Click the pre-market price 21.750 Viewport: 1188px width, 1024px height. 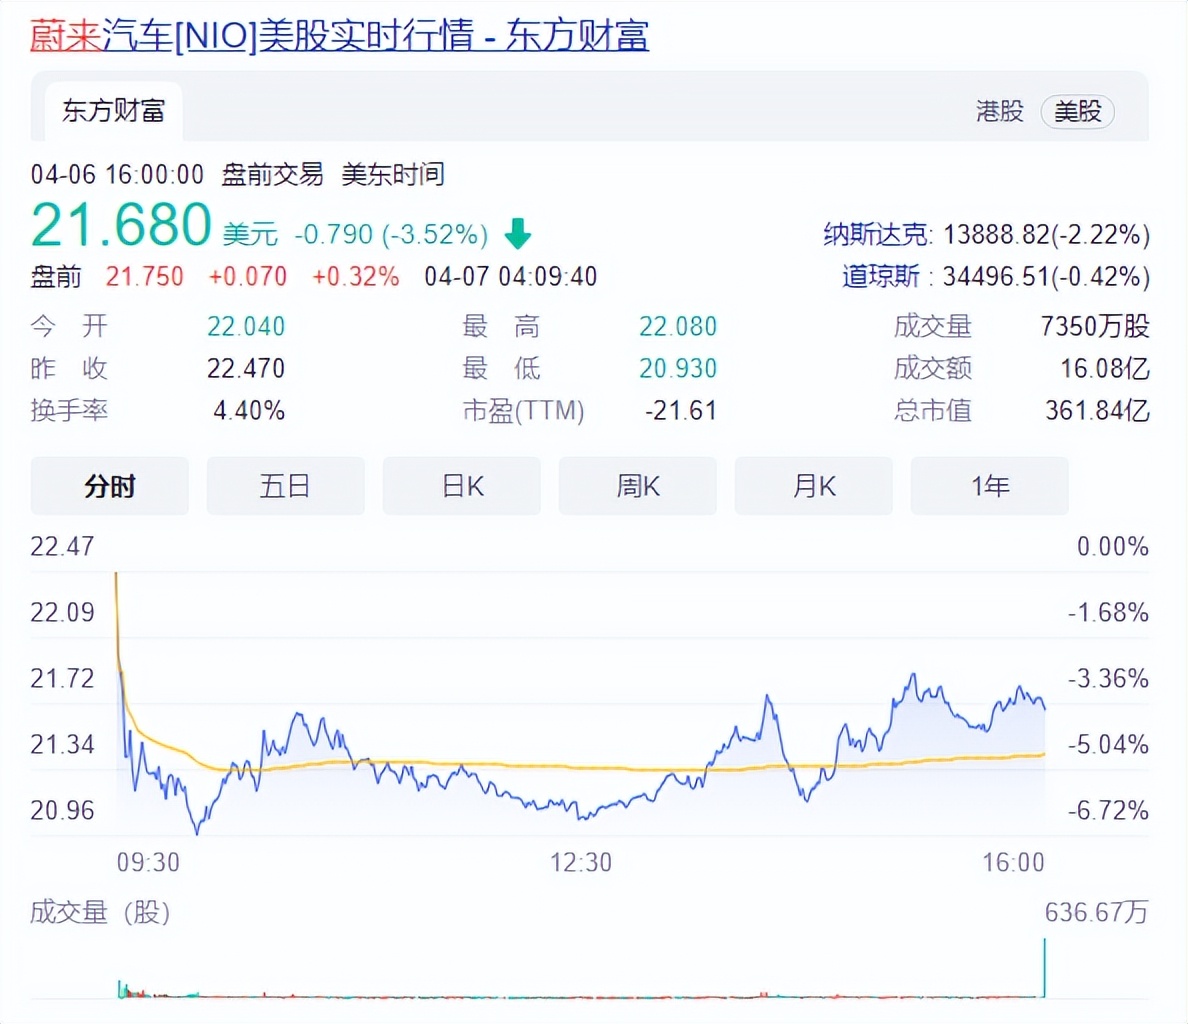point(144,276)
